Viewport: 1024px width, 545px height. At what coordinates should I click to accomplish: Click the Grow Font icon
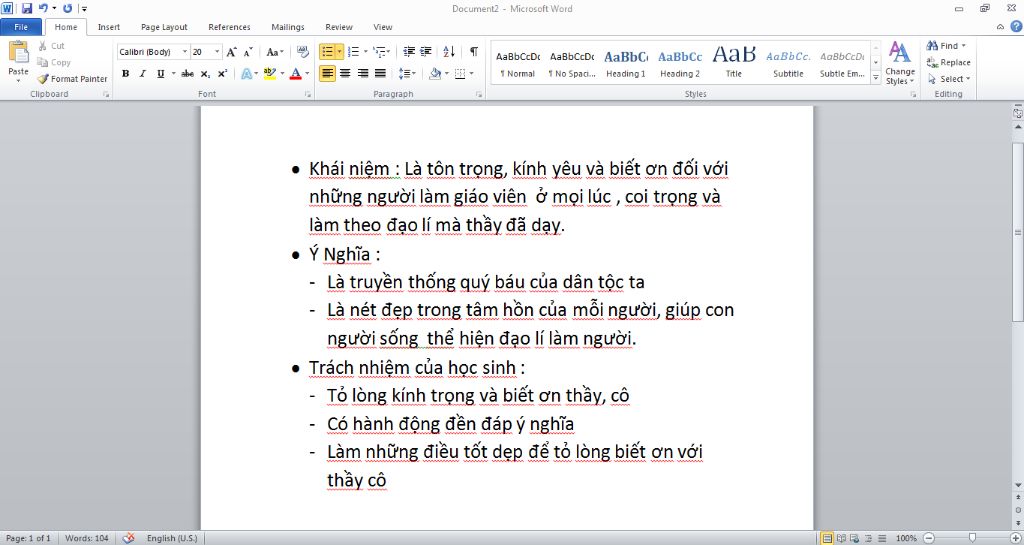click(231, 51)
